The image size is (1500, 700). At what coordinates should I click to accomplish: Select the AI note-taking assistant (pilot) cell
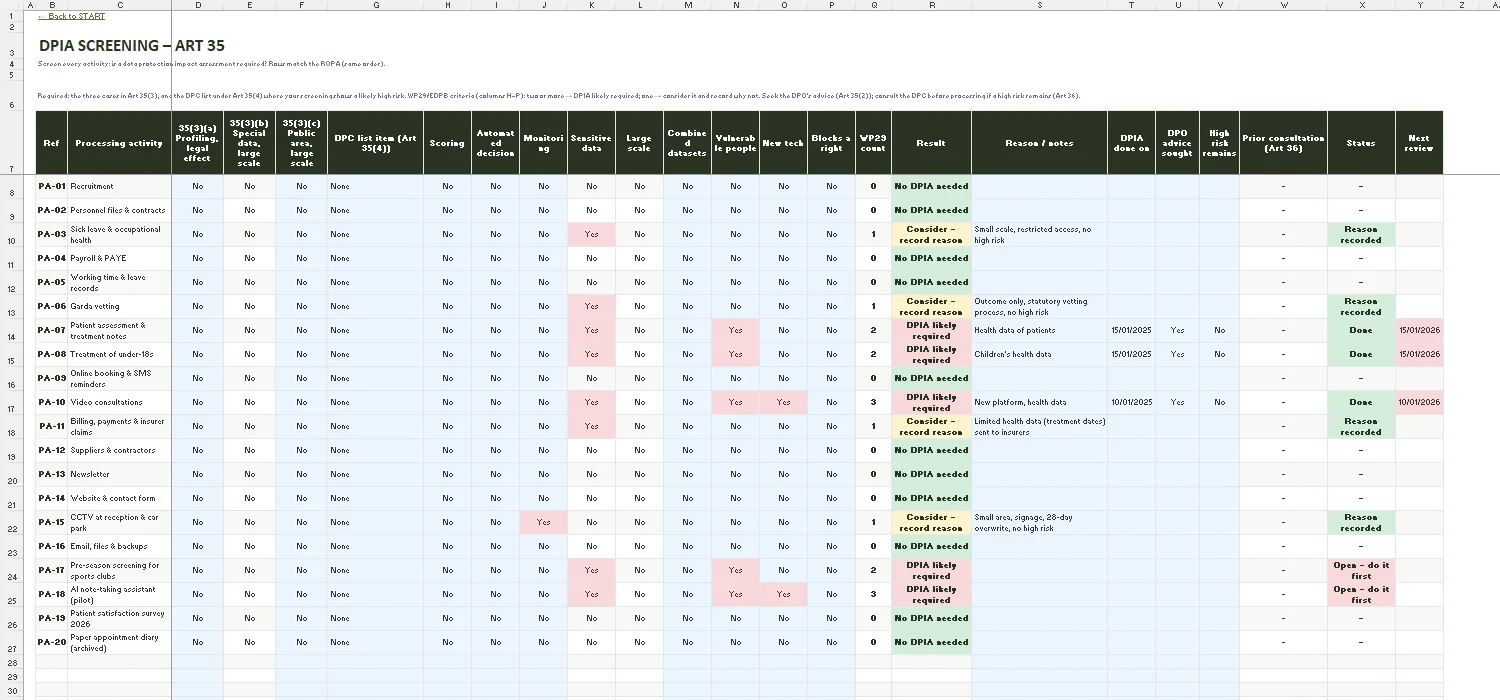tap(120, 595)
